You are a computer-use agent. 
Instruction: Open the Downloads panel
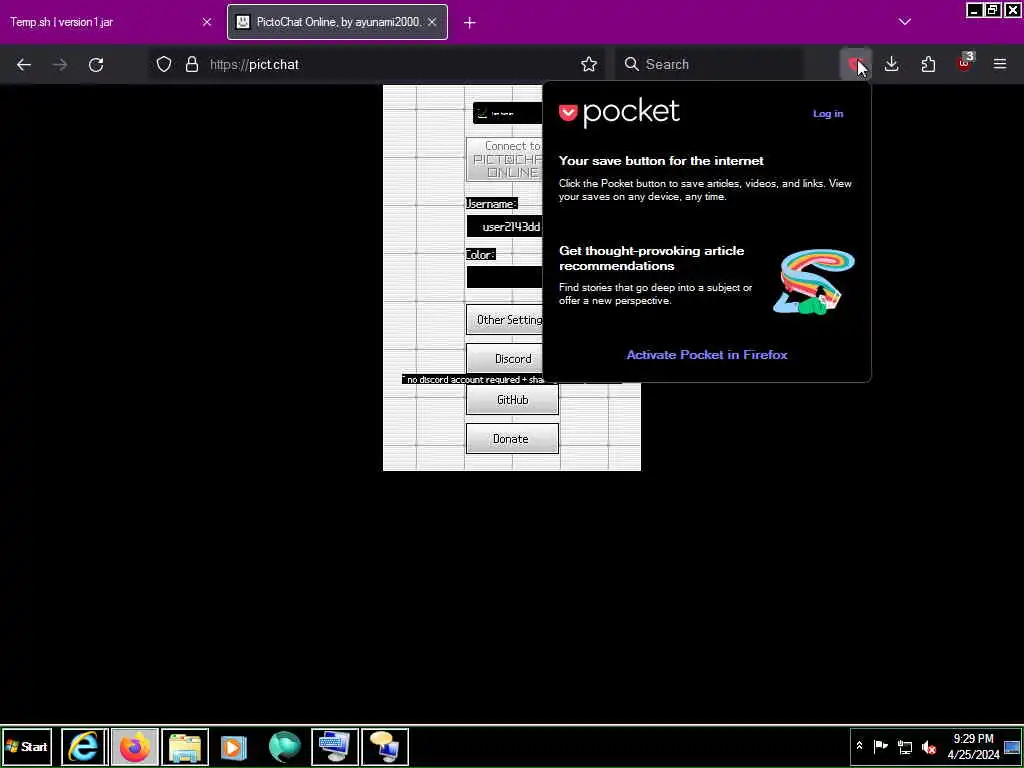pyautogui.click(x=891, y=64)
